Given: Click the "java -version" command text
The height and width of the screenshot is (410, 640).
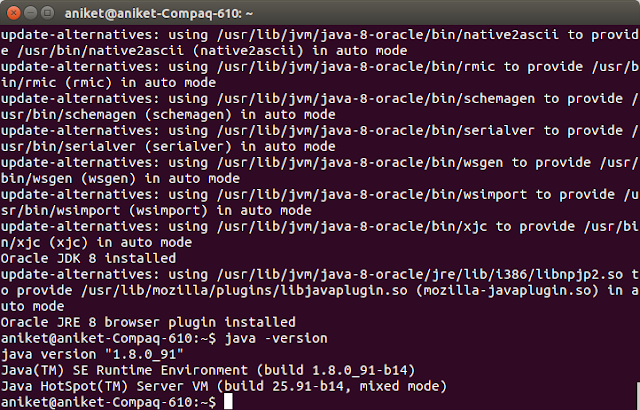Looking at the screenshot, I should tap(276, 338).
